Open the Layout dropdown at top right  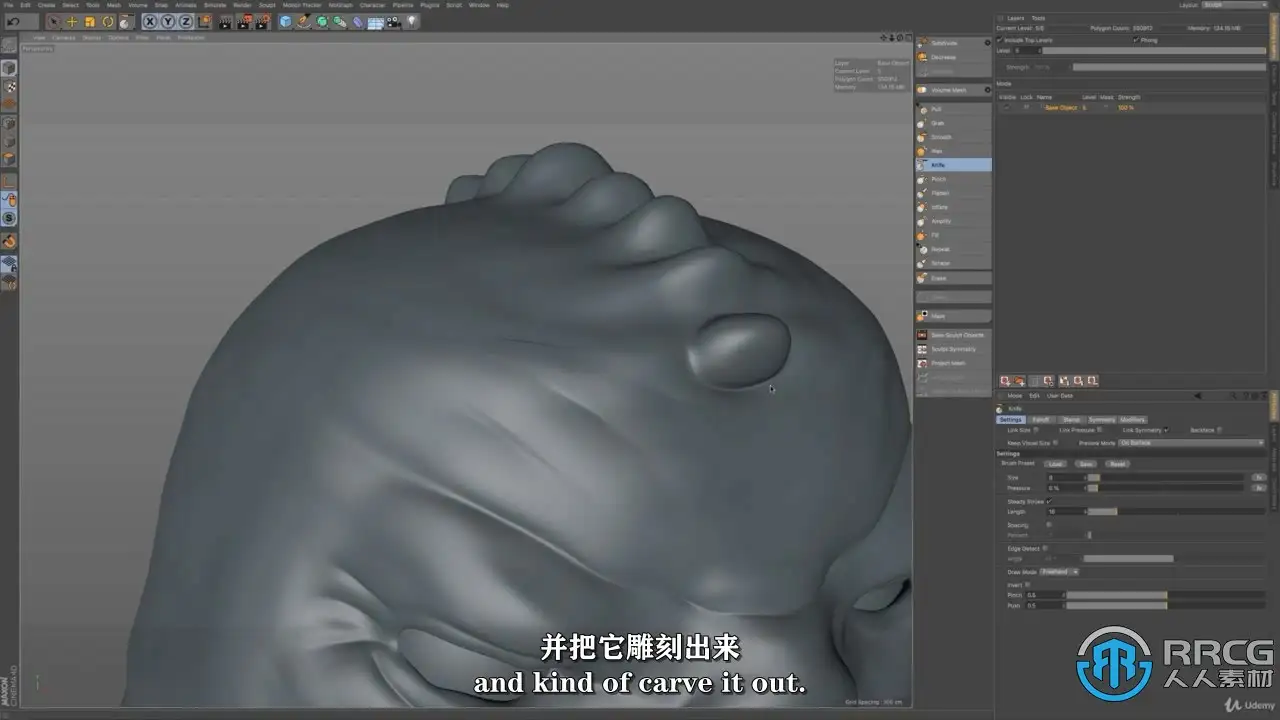(x=1234, y=5)
